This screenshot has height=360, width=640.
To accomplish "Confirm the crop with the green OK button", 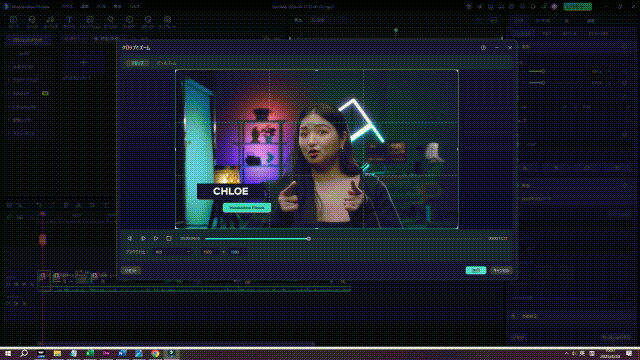I will click(x=476, y=270).
